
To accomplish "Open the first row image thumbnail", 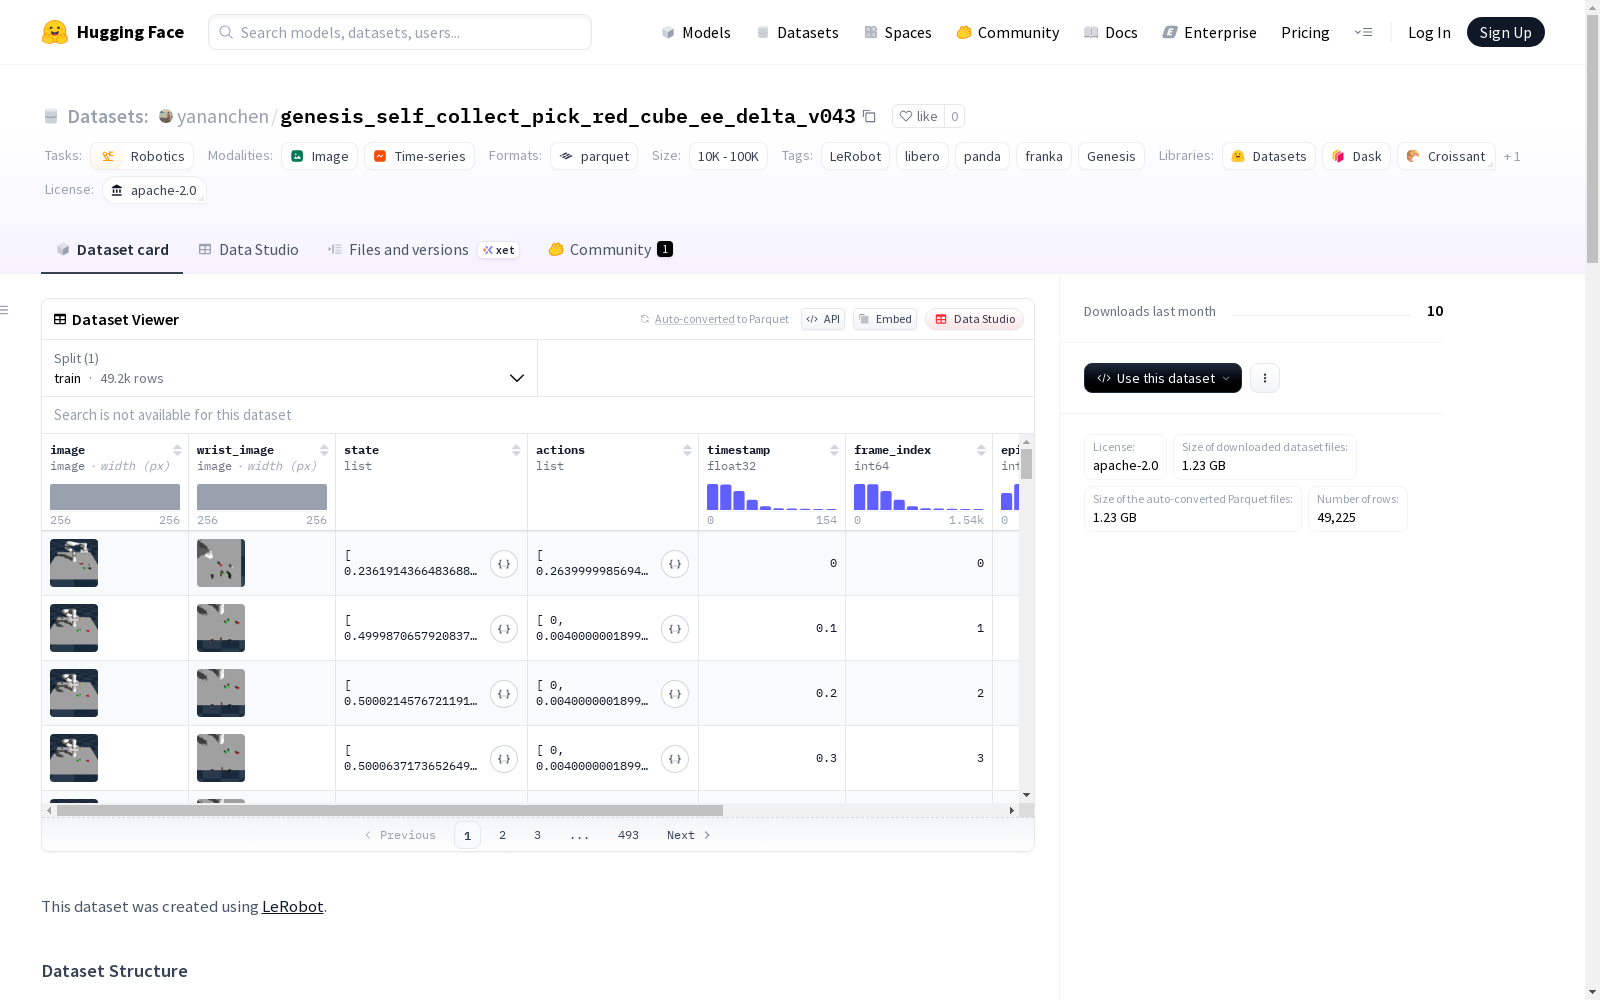I will pyautogui.click(x=74, y=563).
